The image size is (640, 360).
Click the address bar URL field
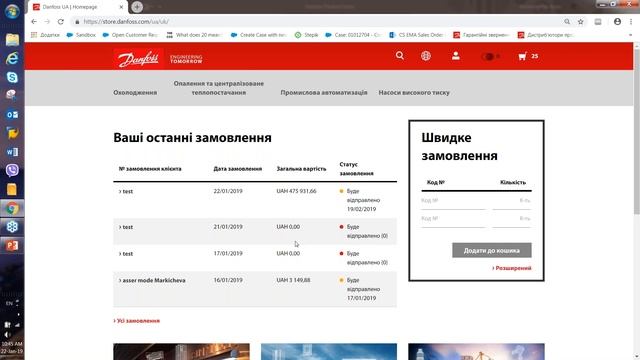pyautogui.click(x=314, y=22)
